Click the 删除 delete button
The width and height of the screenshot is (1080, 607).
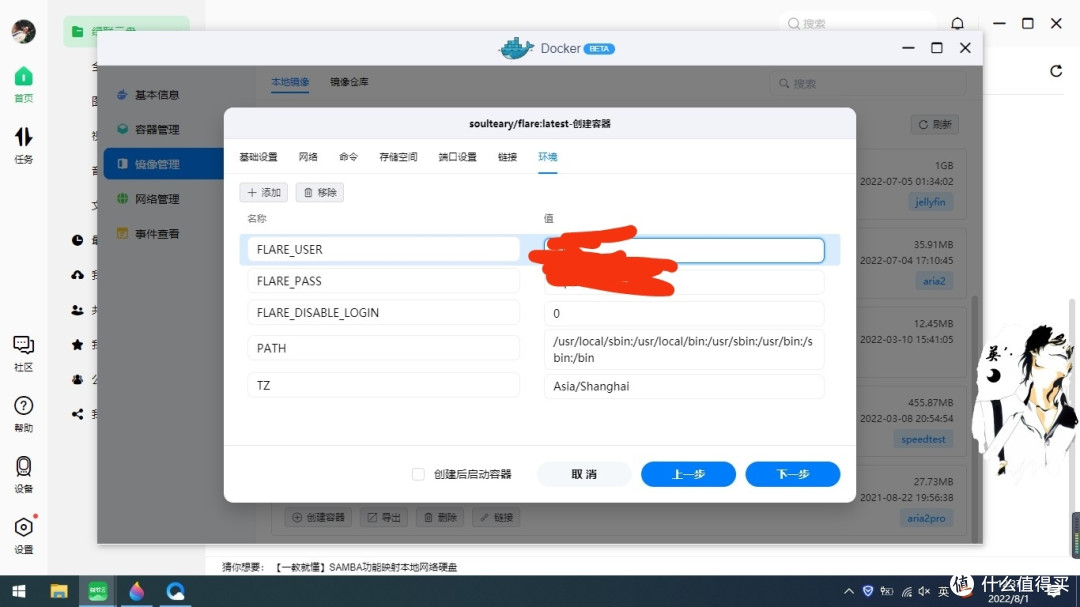(440, 517)
